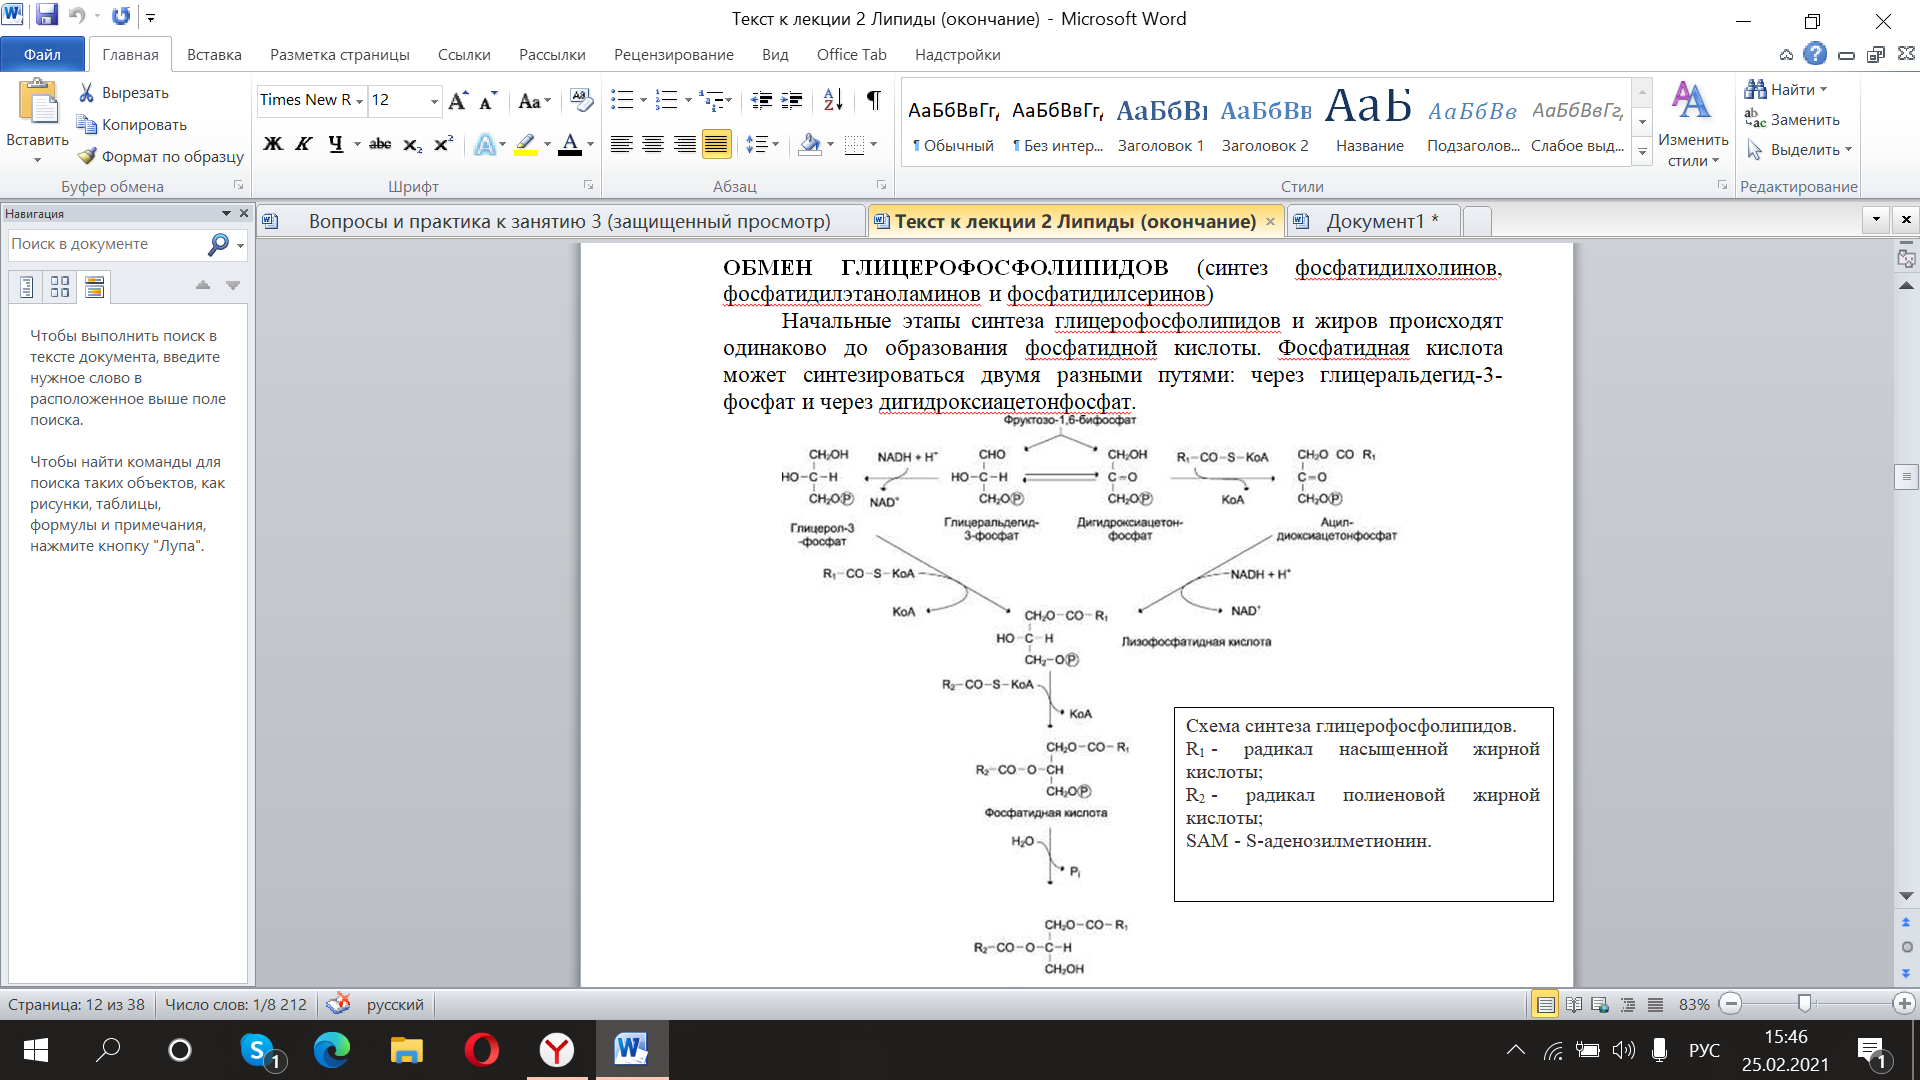
Task: Expand the styles gallery with More arrow
Action: click(1642, 152)
